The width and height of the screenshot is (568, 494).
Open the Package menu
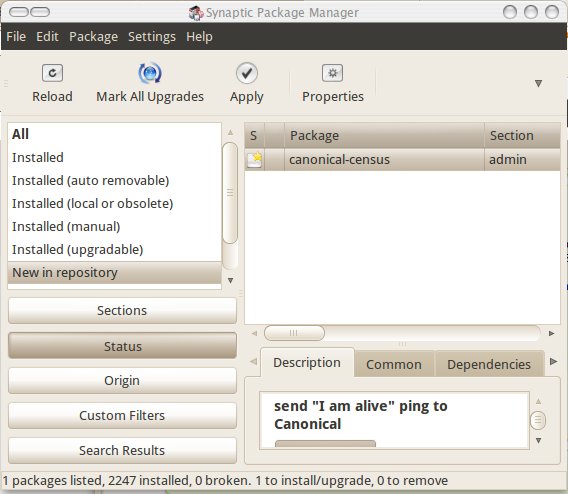93,37
